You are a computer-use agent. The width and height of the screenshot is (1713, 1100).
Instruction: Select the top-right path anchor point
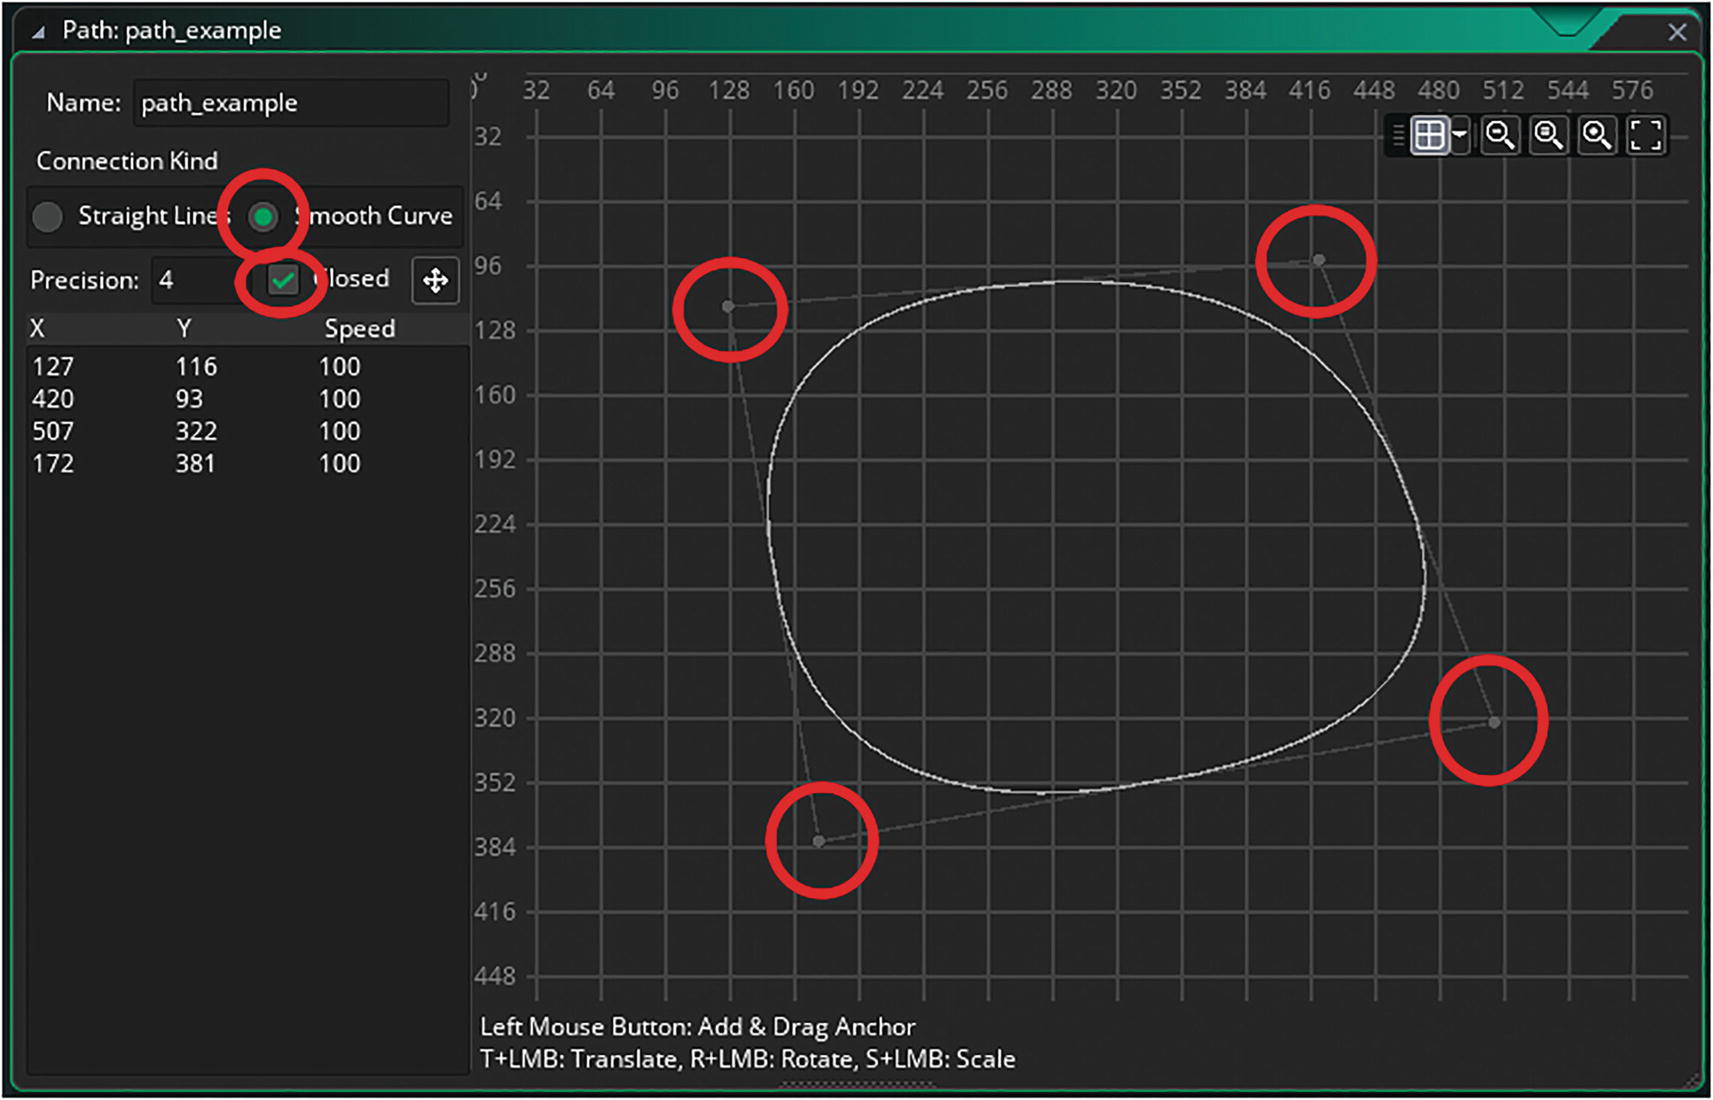click(1319, 260)
